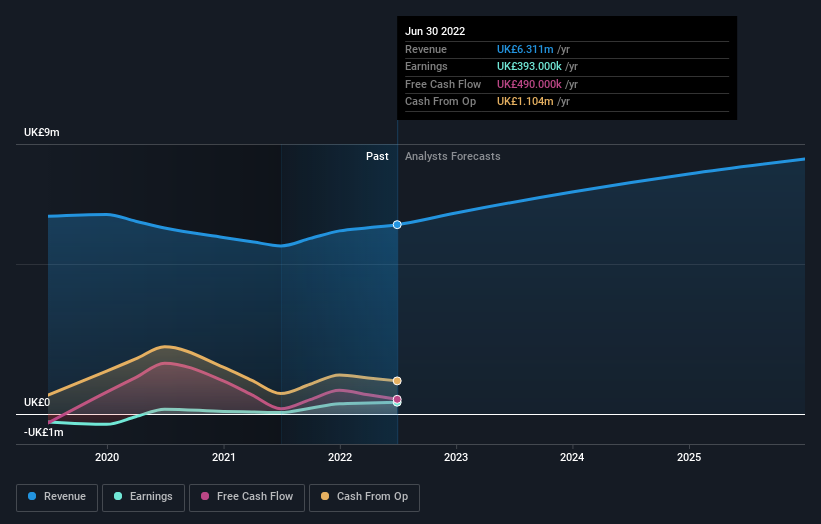Click the 2022 x-axis label
Viewport: 821px width, 524px height.
pyautogui.click(x=340, y=457)
